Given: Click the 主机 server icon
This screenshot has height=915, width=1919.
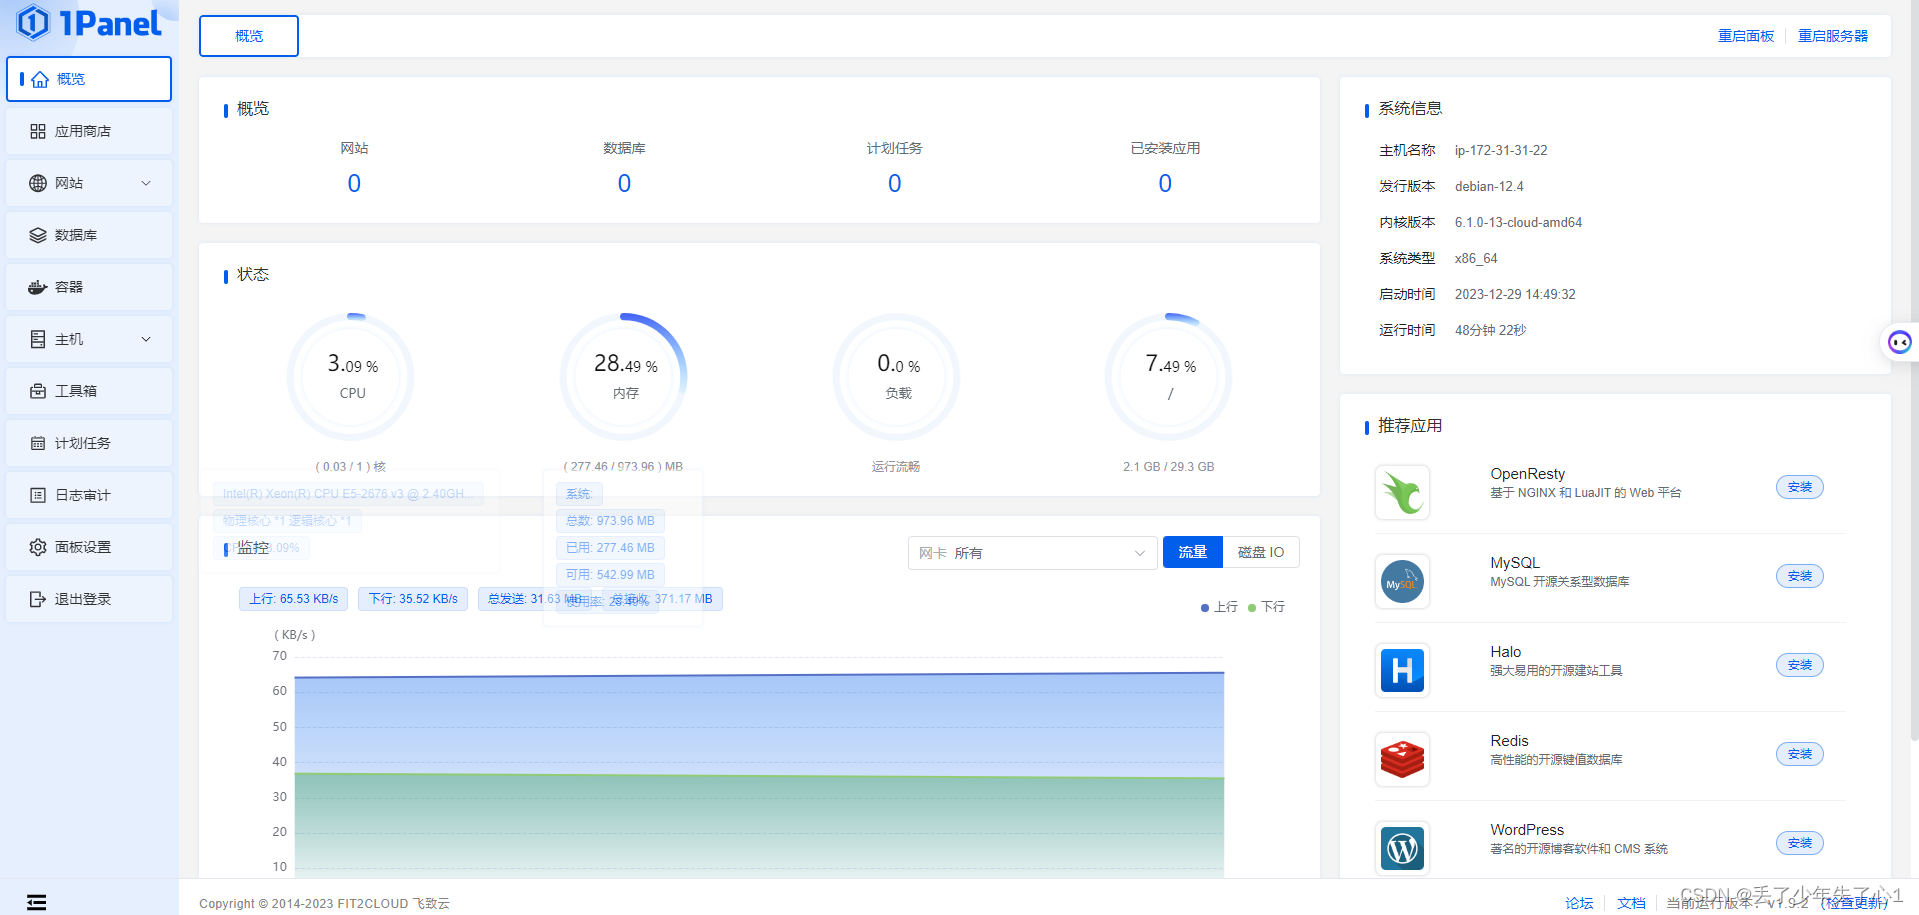Looking at the screenshot, I should 38,340.
